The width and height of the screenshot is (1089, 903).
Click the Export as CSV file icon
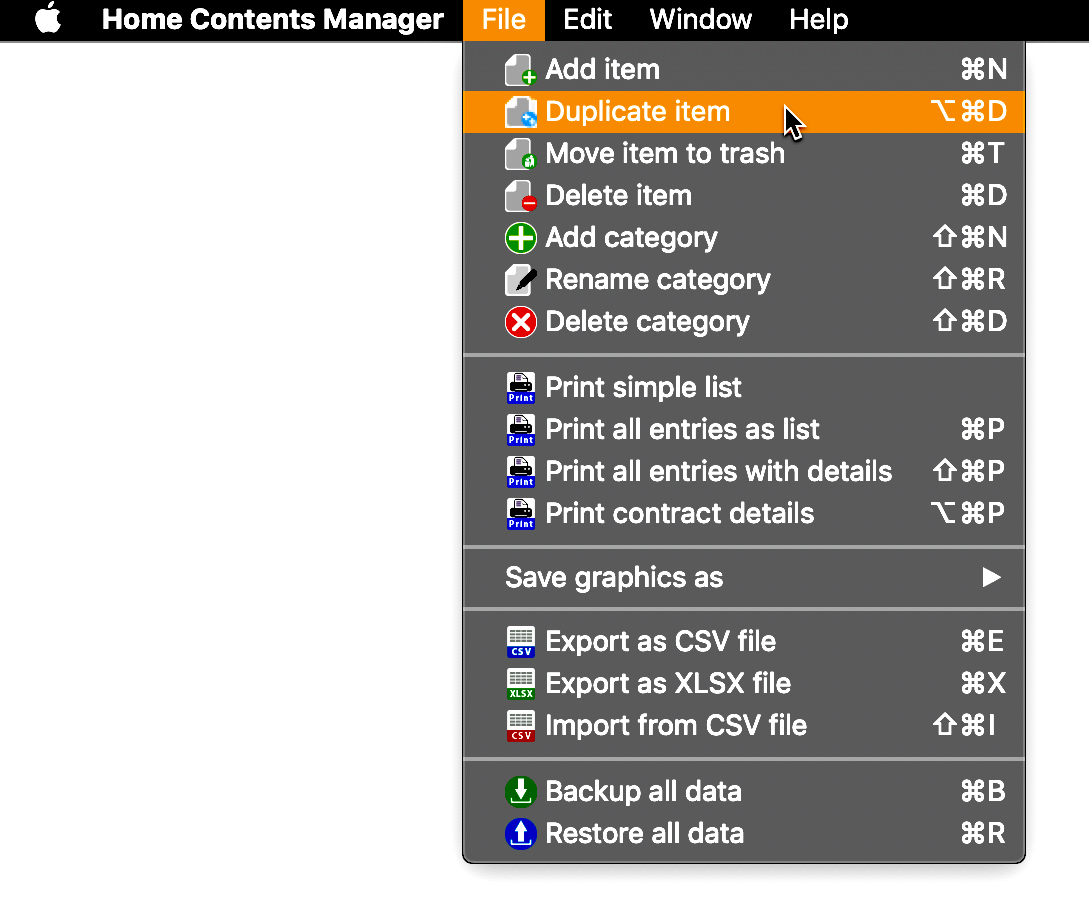click(520, 642)
